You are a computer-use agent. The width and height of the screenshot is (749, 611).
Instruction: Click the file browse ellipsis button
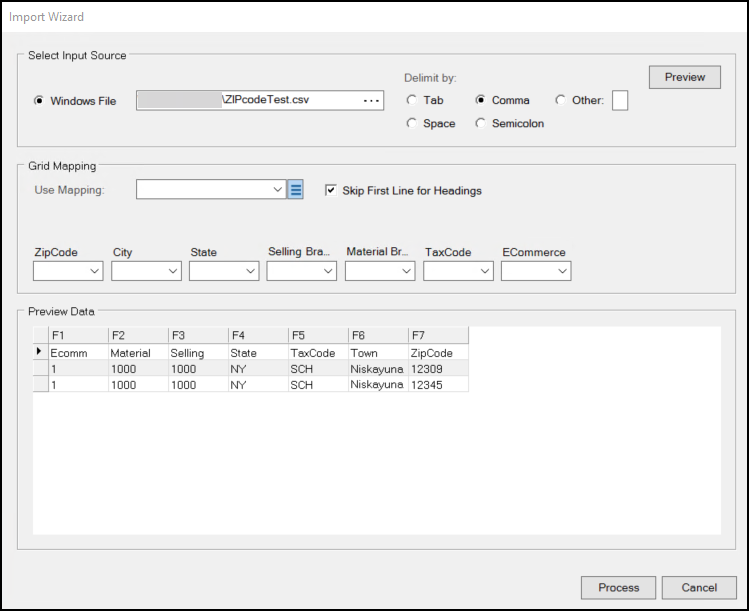(371, 101)
